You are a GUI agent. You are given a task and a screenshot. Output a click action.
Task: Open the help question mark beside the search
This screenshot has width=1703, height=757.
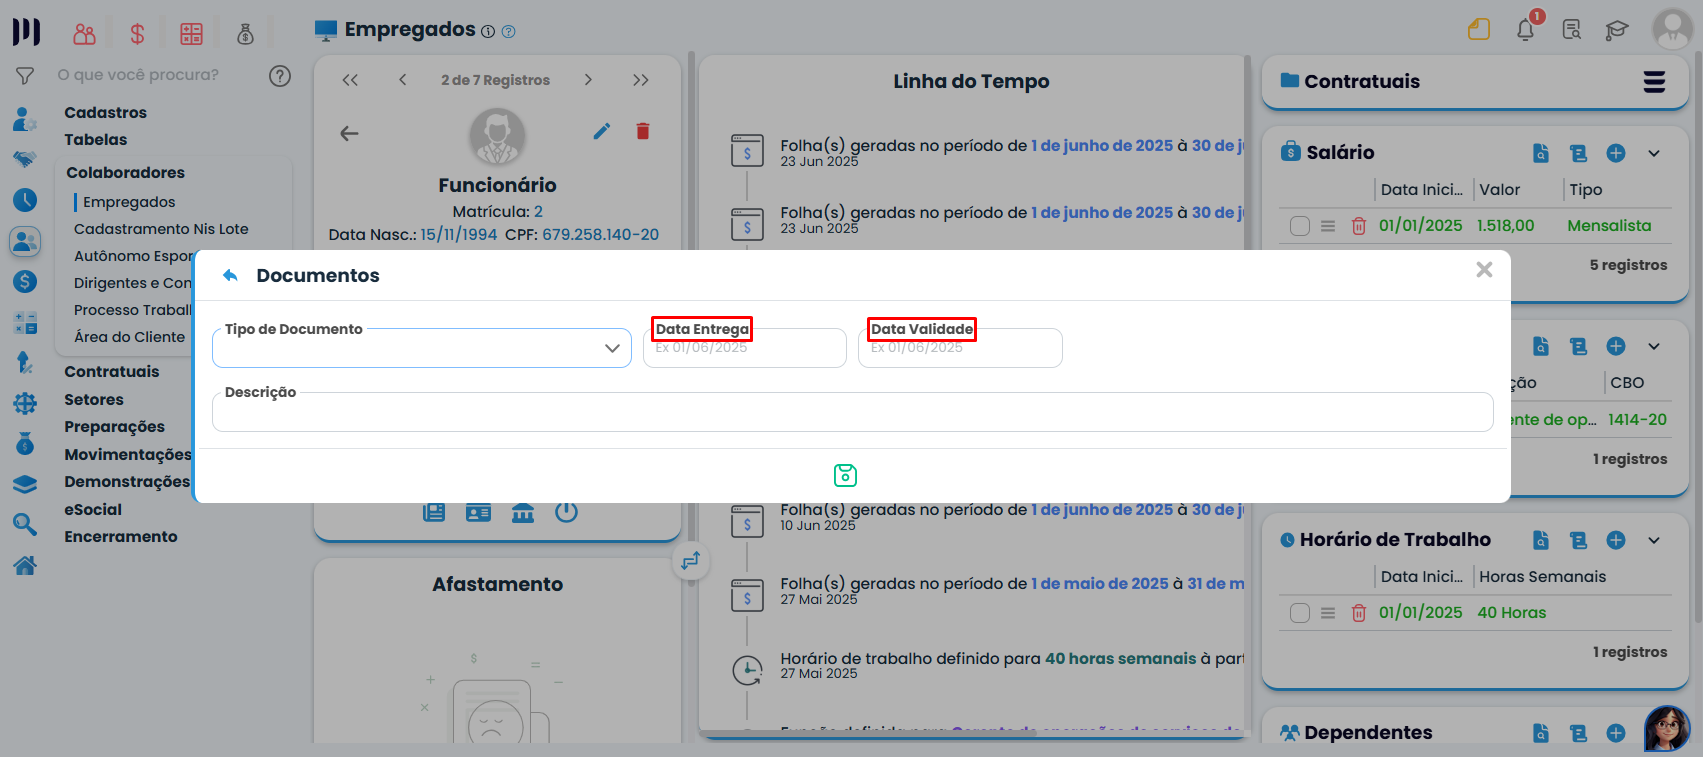coord(280,75)
